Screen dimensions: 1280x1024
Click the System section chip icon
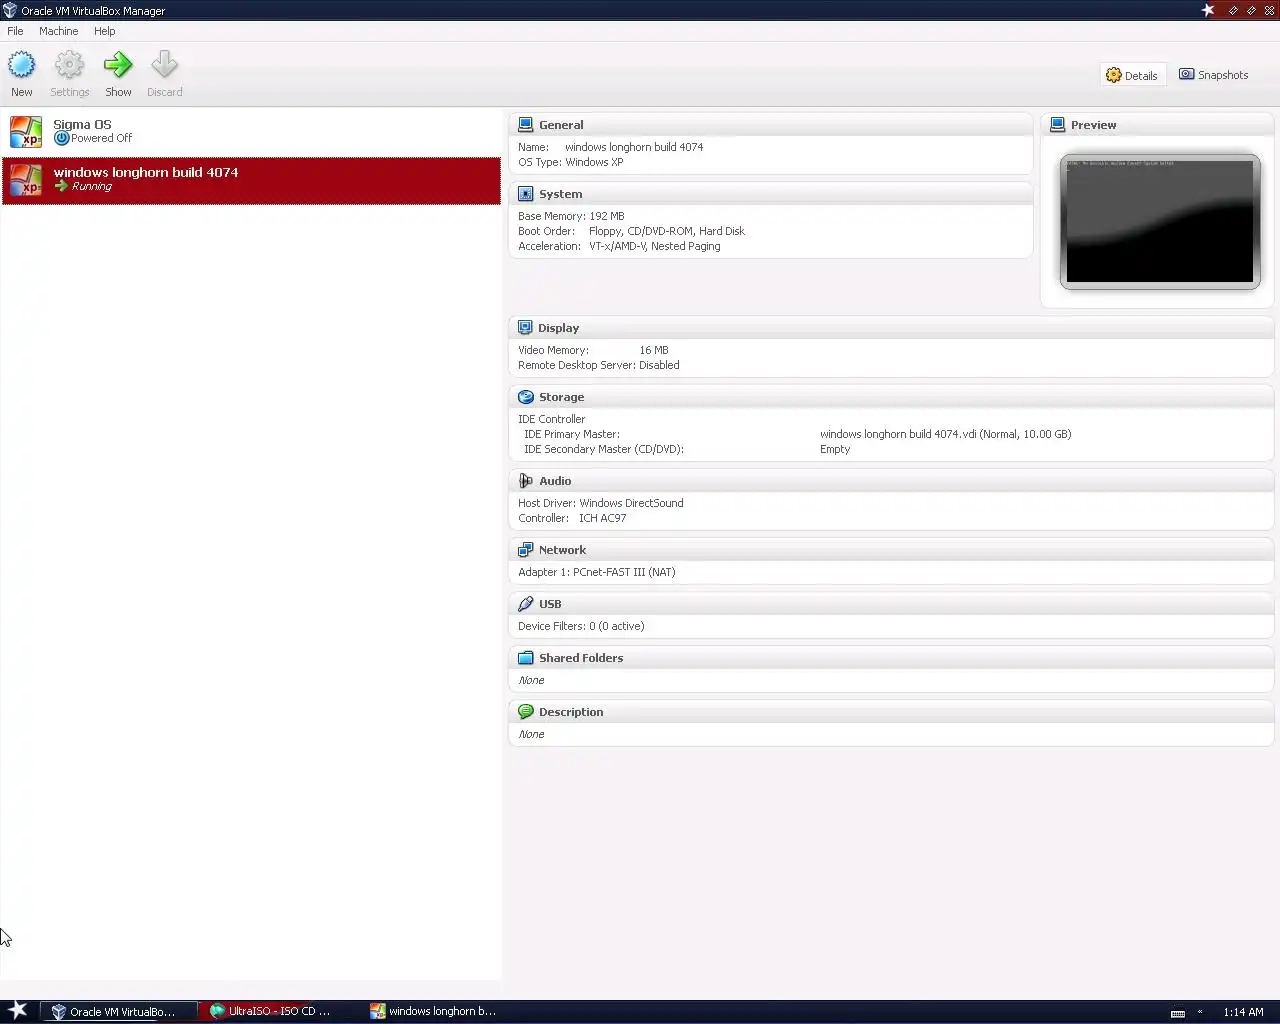(525, 194)
